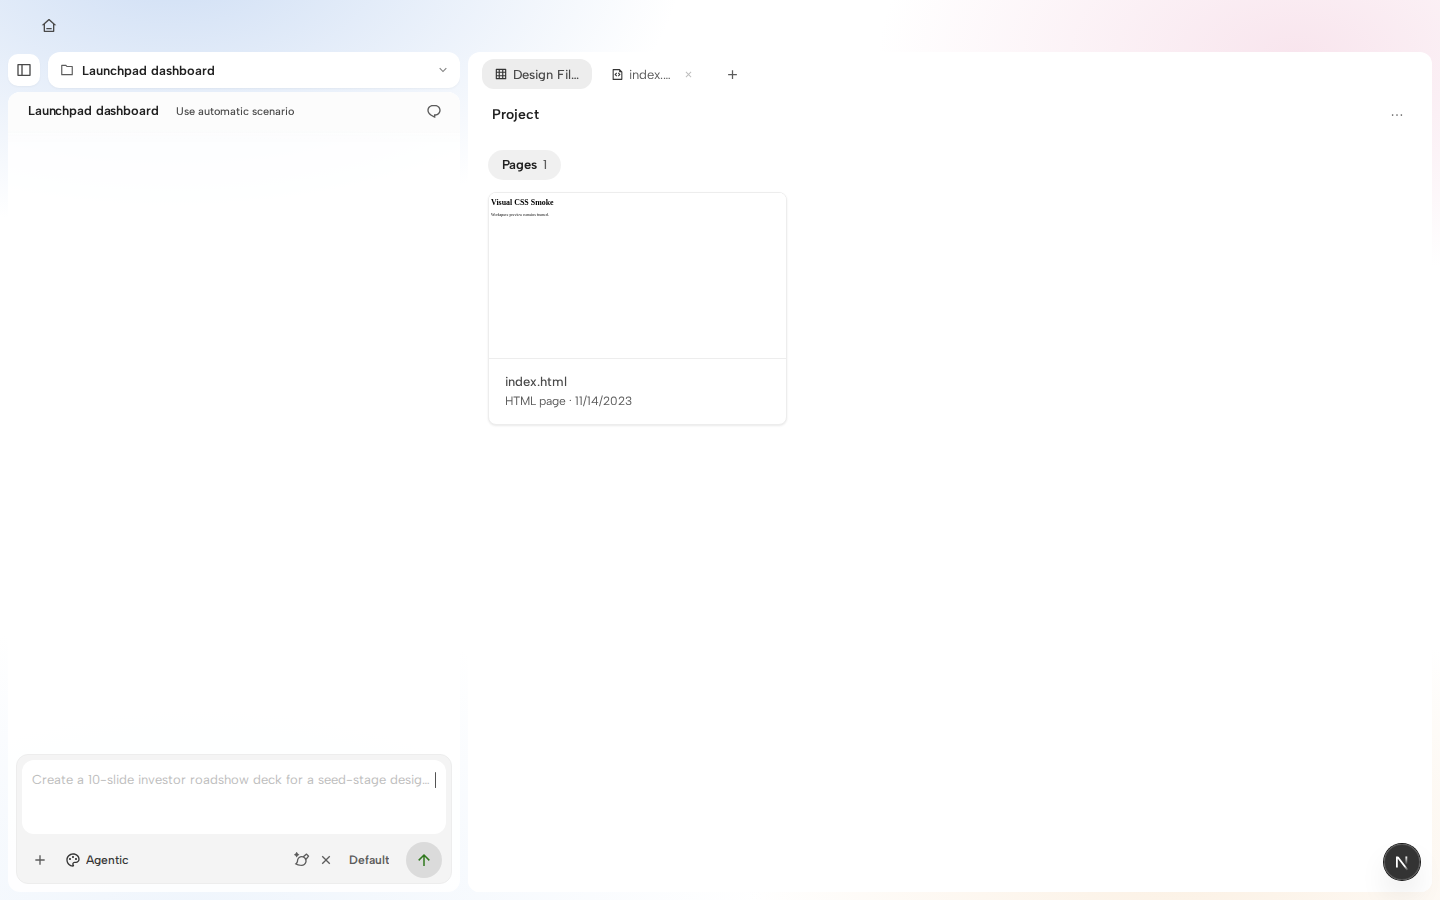Click the skill or tool icon beside Default
Image resolution: width=1440 pixels, height=900 pixels.
tap(301, 860)
